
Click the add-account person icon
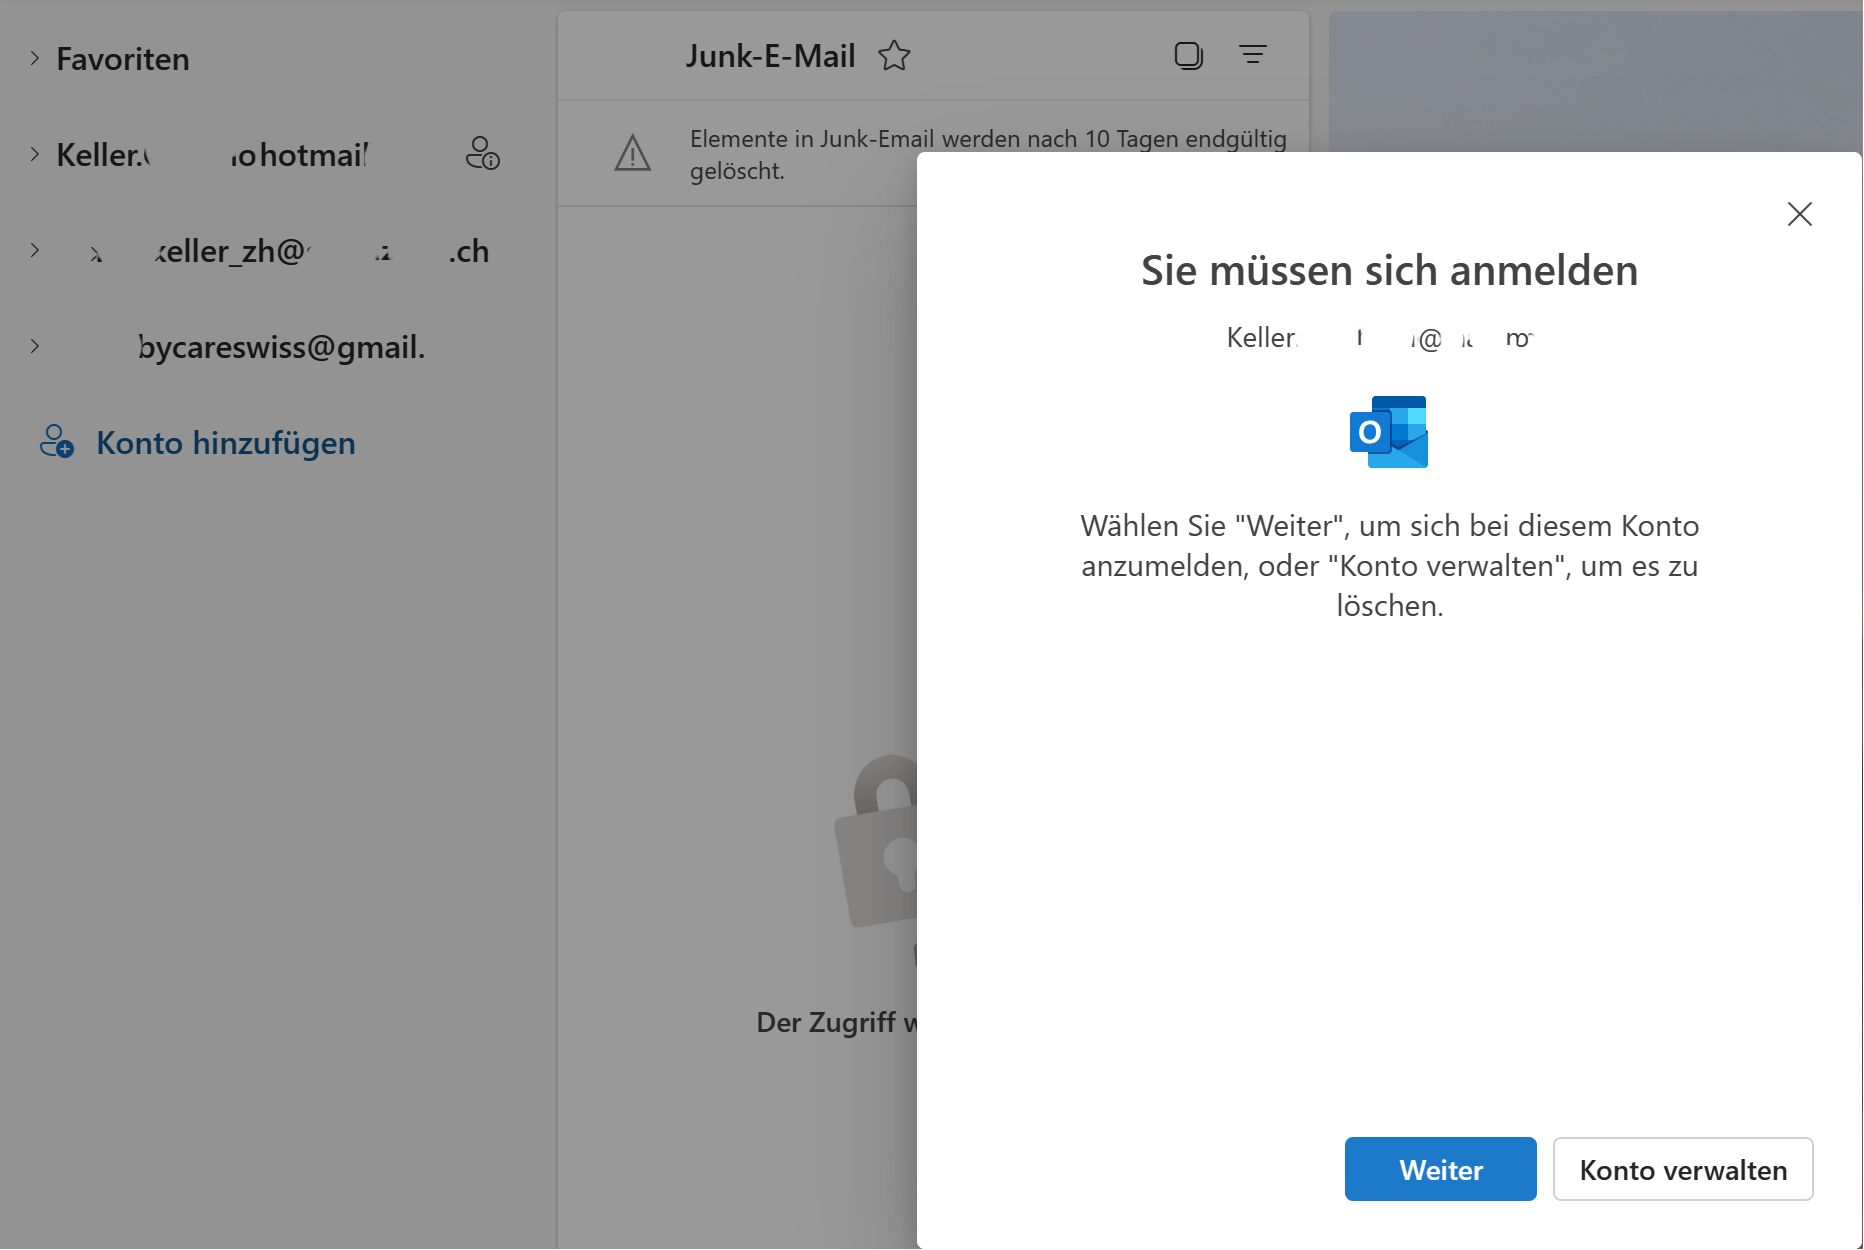click(57, 441)
